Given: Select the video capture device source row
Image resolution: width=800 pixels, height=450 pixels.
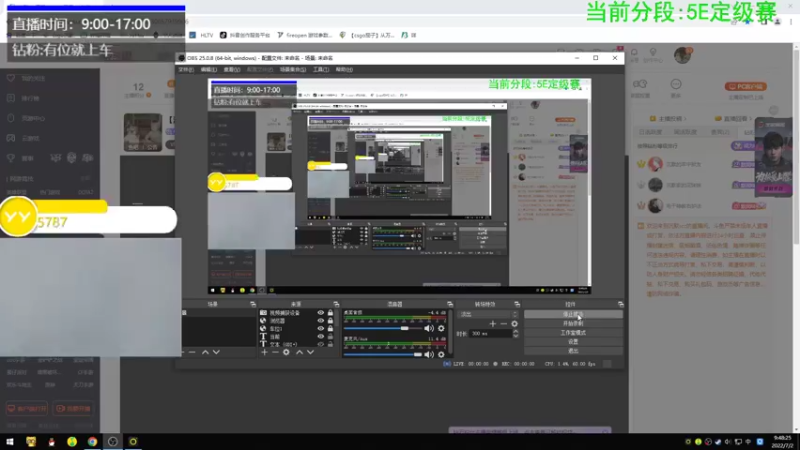Looking at the screenshot, I should [296, 313].
